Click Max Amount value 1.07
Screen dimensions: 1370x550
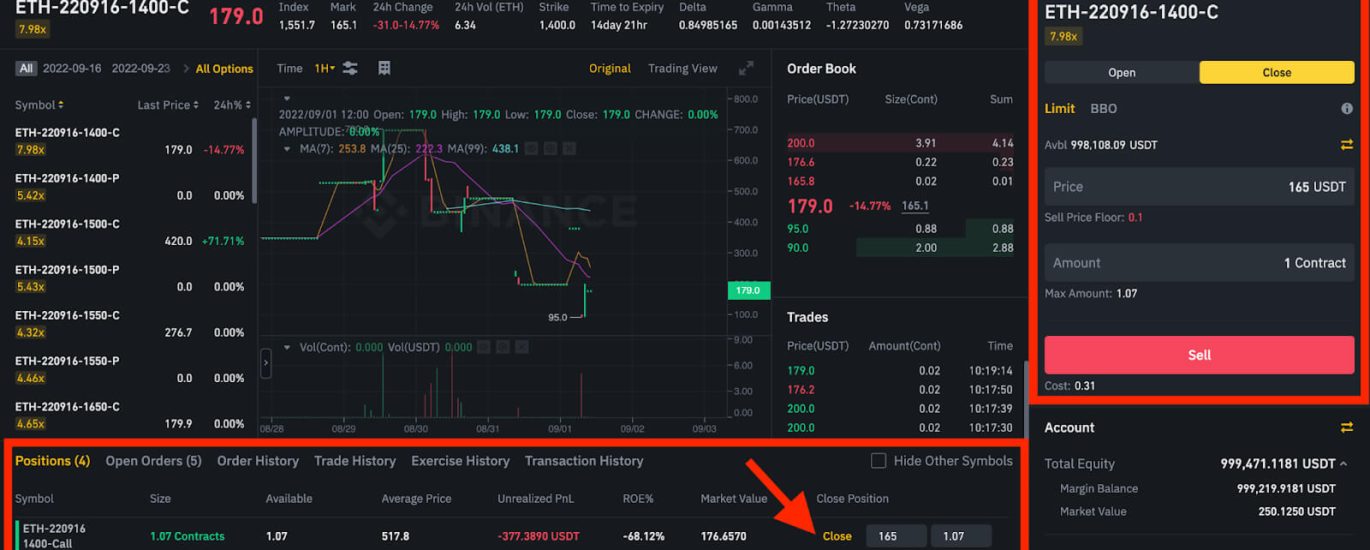click(1125, 293)
